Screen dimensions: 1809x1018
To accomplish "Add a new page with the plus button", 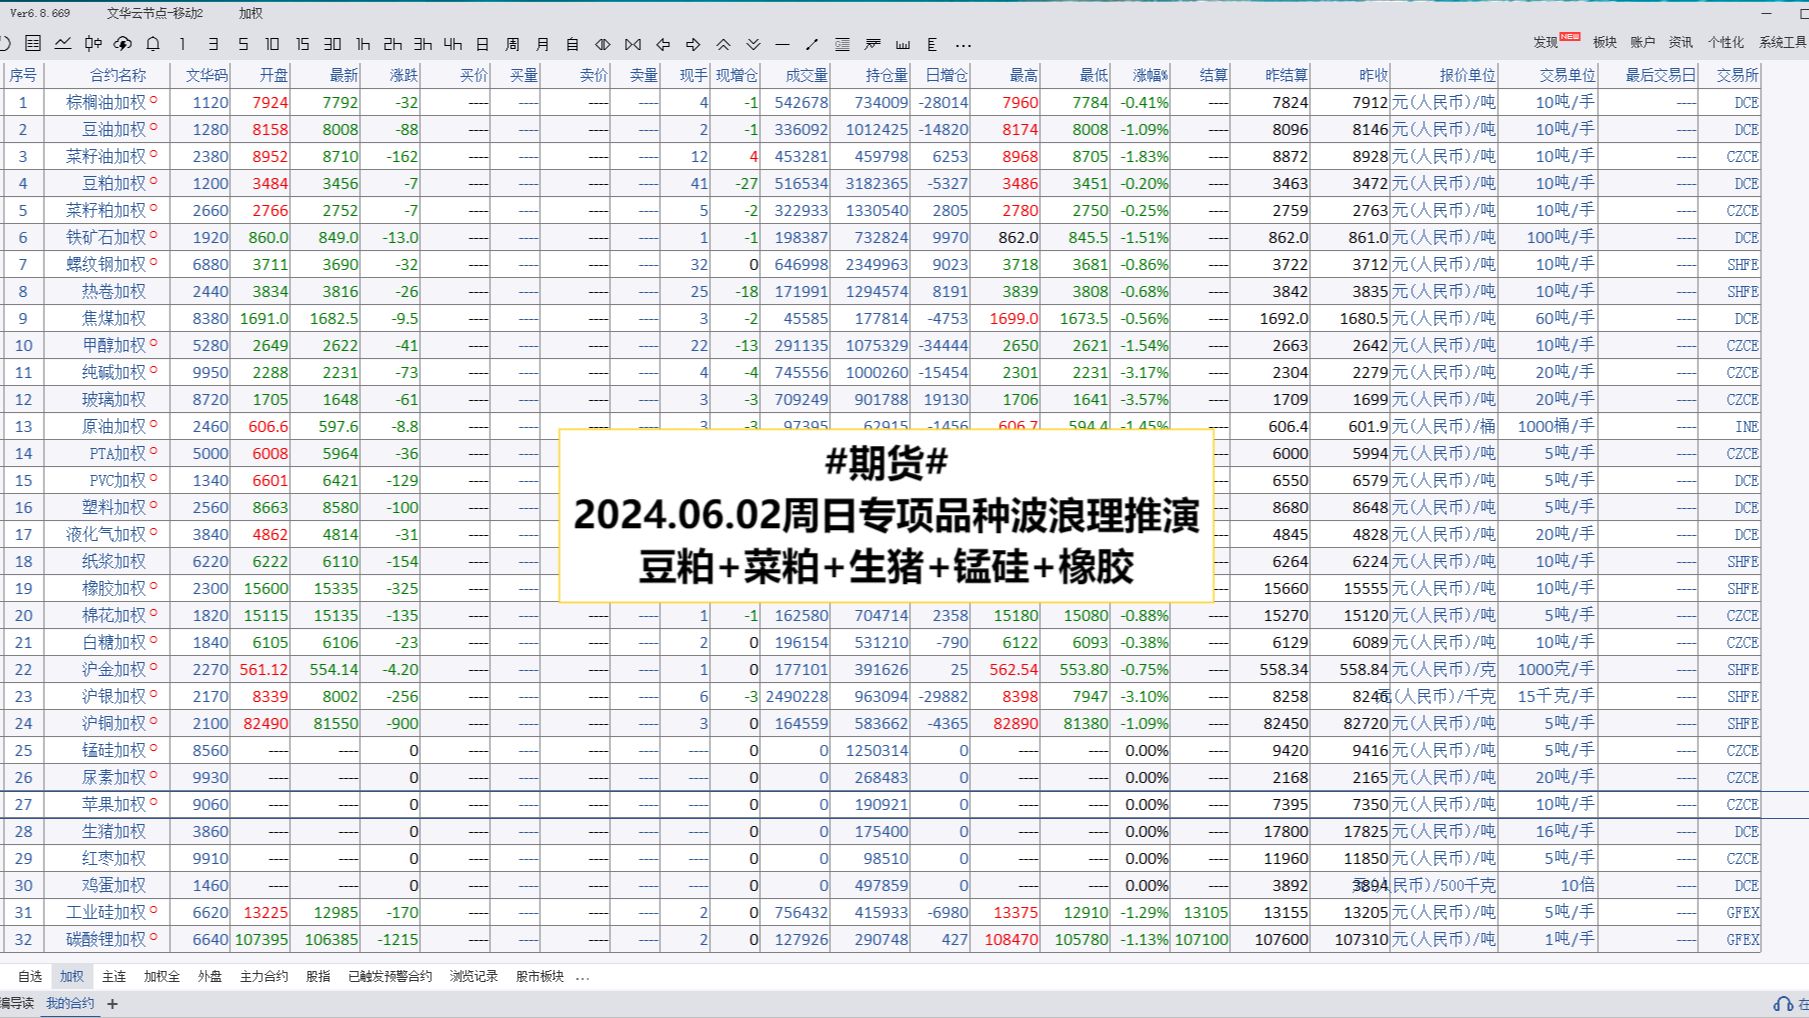I will tap(112, 1004).
